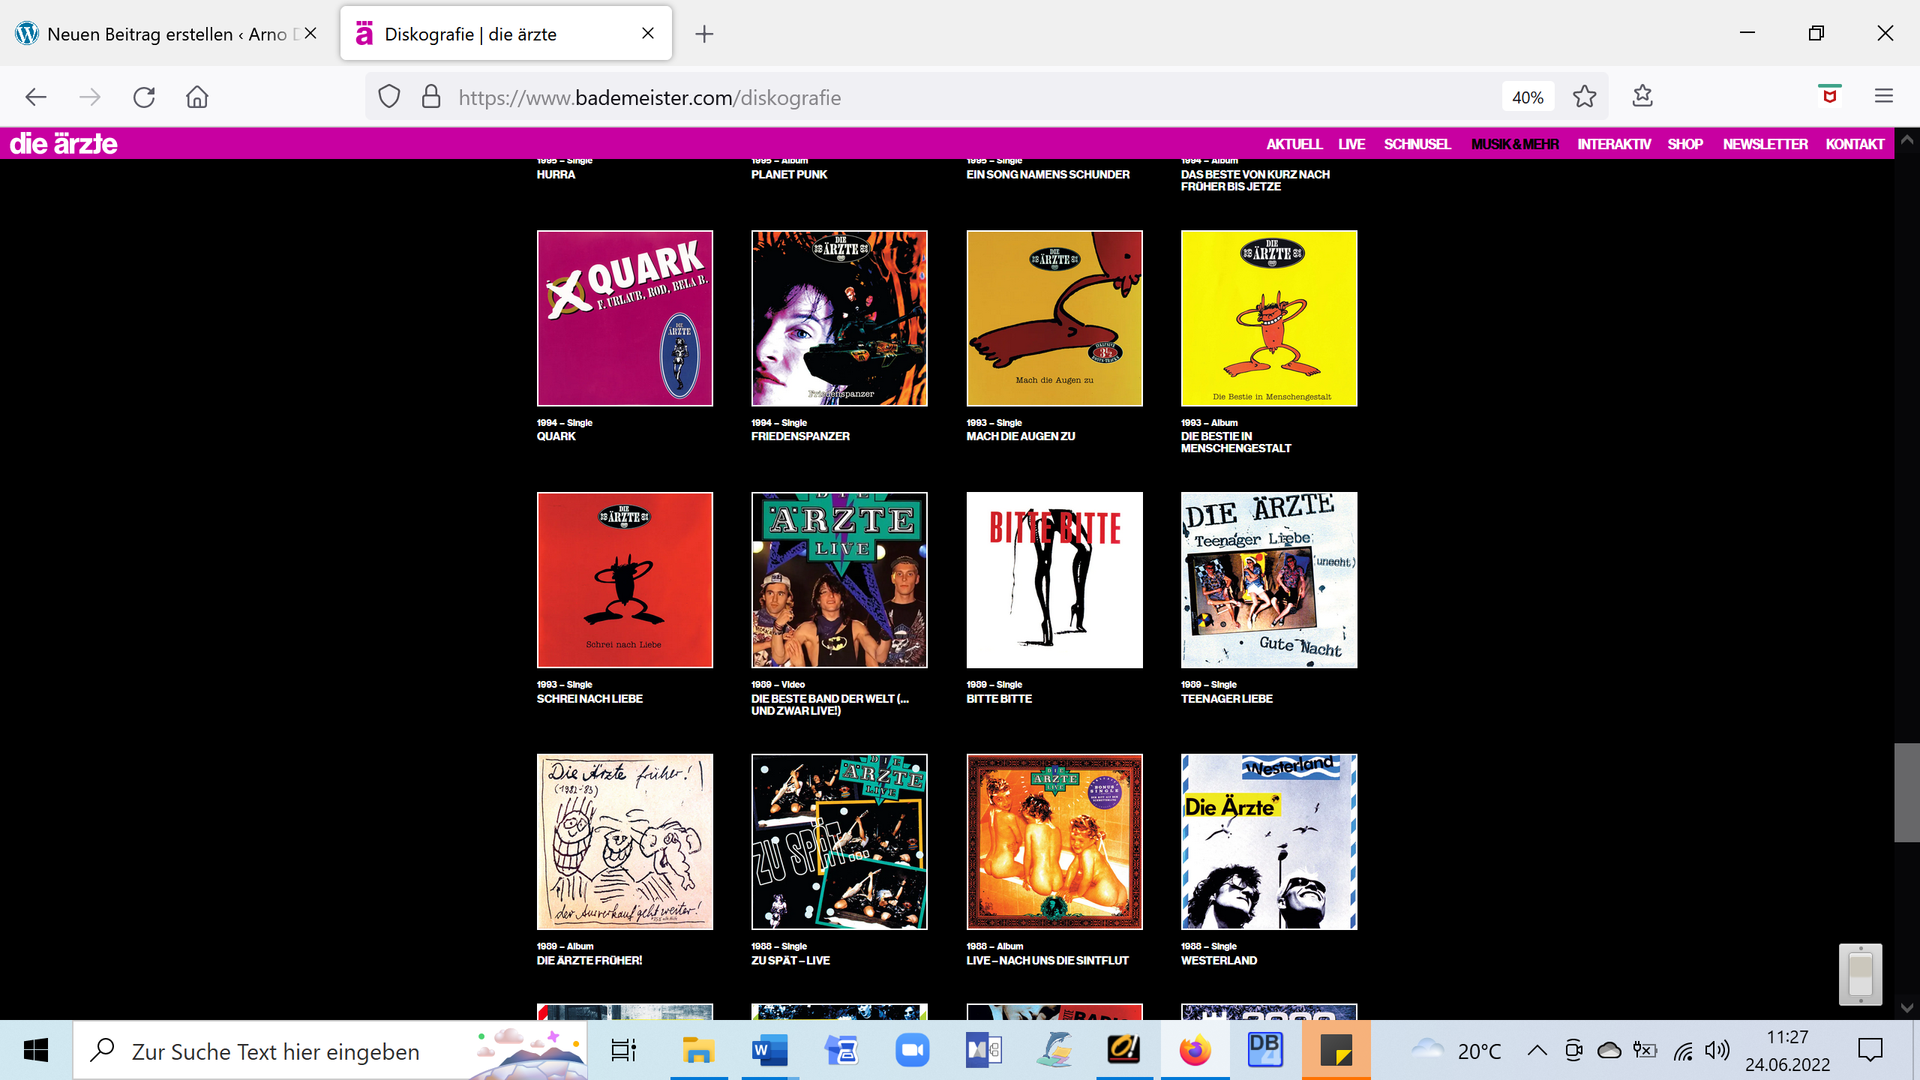This screenshot has width=1920, height=1080.
Task: Show site security padlock details
Action: point(431,97)
